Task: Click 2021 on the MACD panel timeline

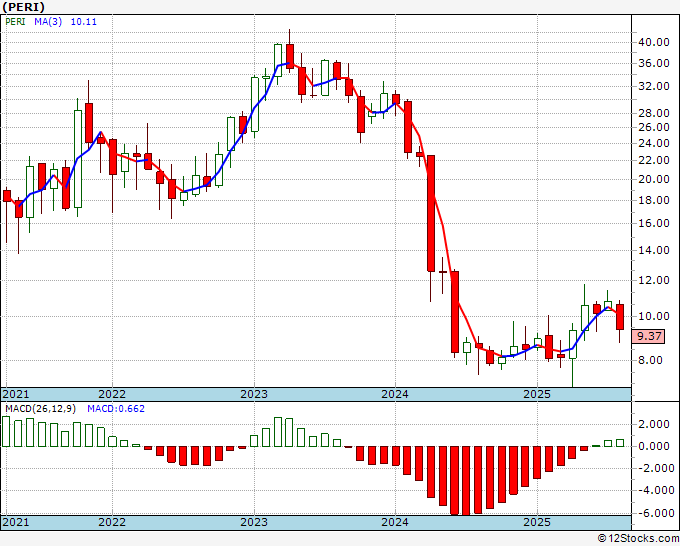Action: click(16, 522)
